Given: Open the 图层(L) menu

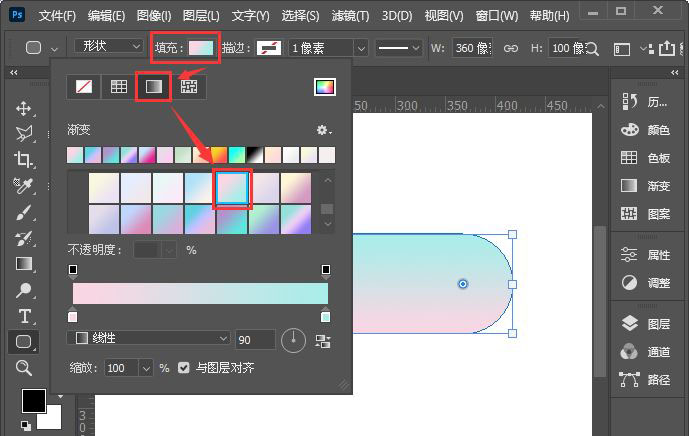Looking at the screenshot, I should [201, 16].
